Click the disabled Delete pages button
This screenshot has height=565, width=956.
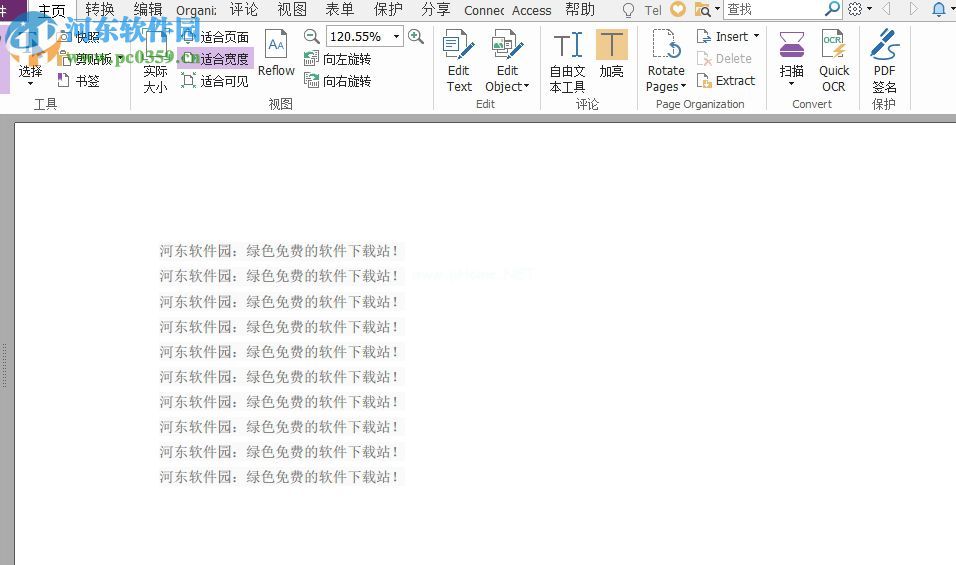(x=725, y=59)
